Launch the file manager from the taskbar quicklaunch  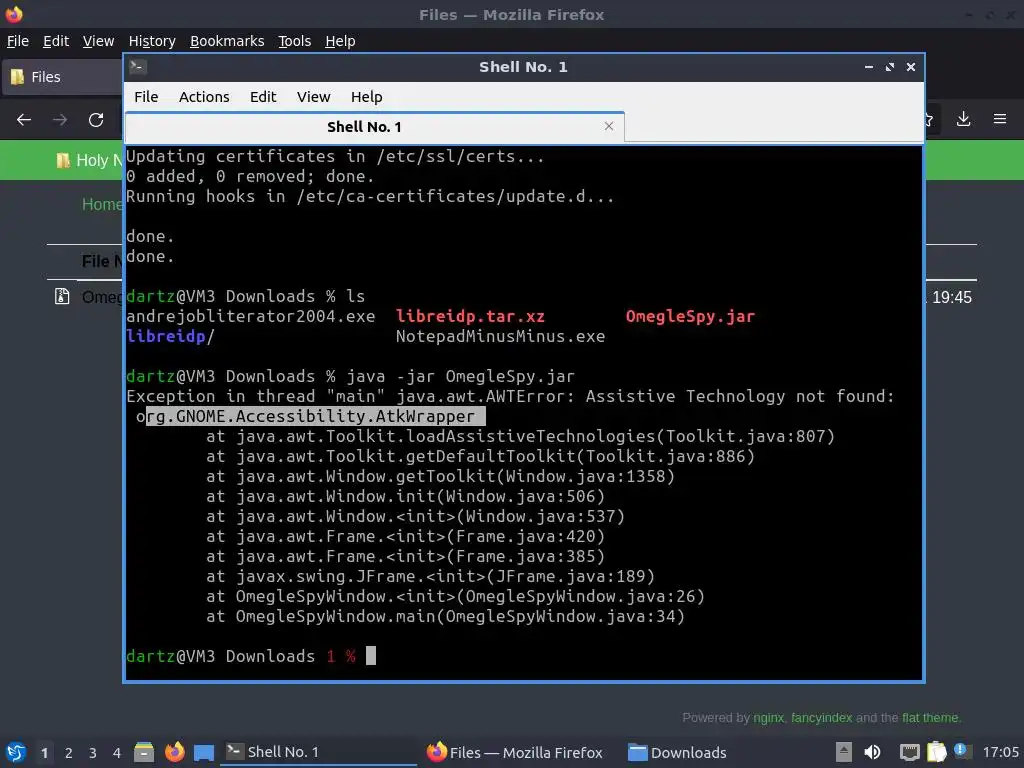click(144, 752)
